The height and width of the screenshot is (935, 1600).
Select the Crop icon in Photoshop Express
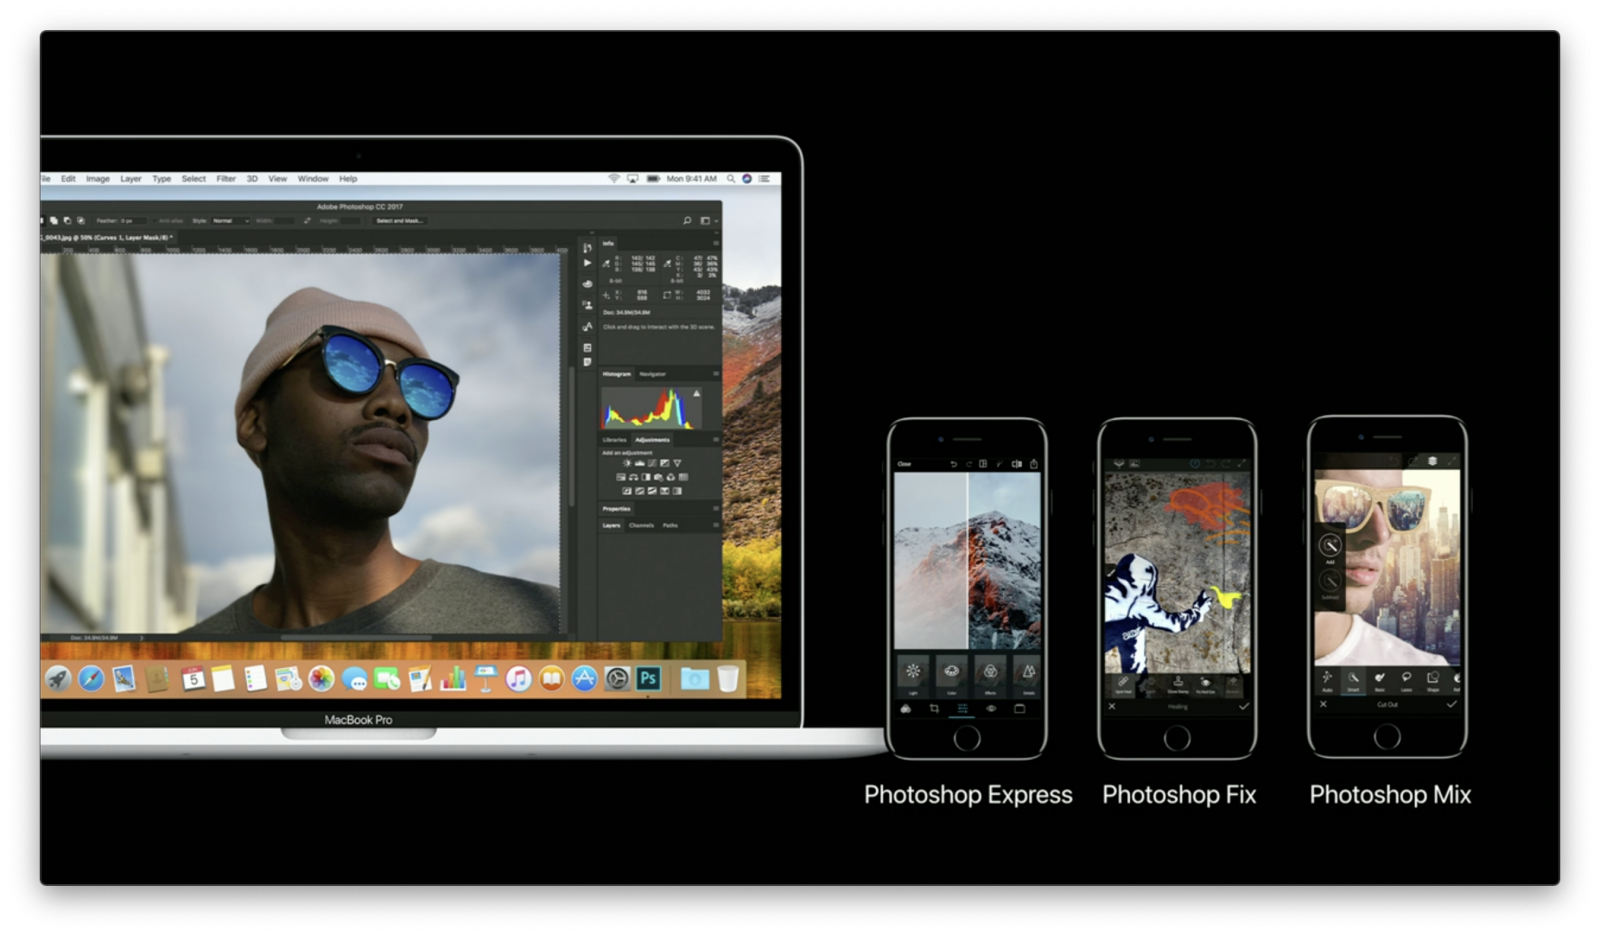click(934, 709)
